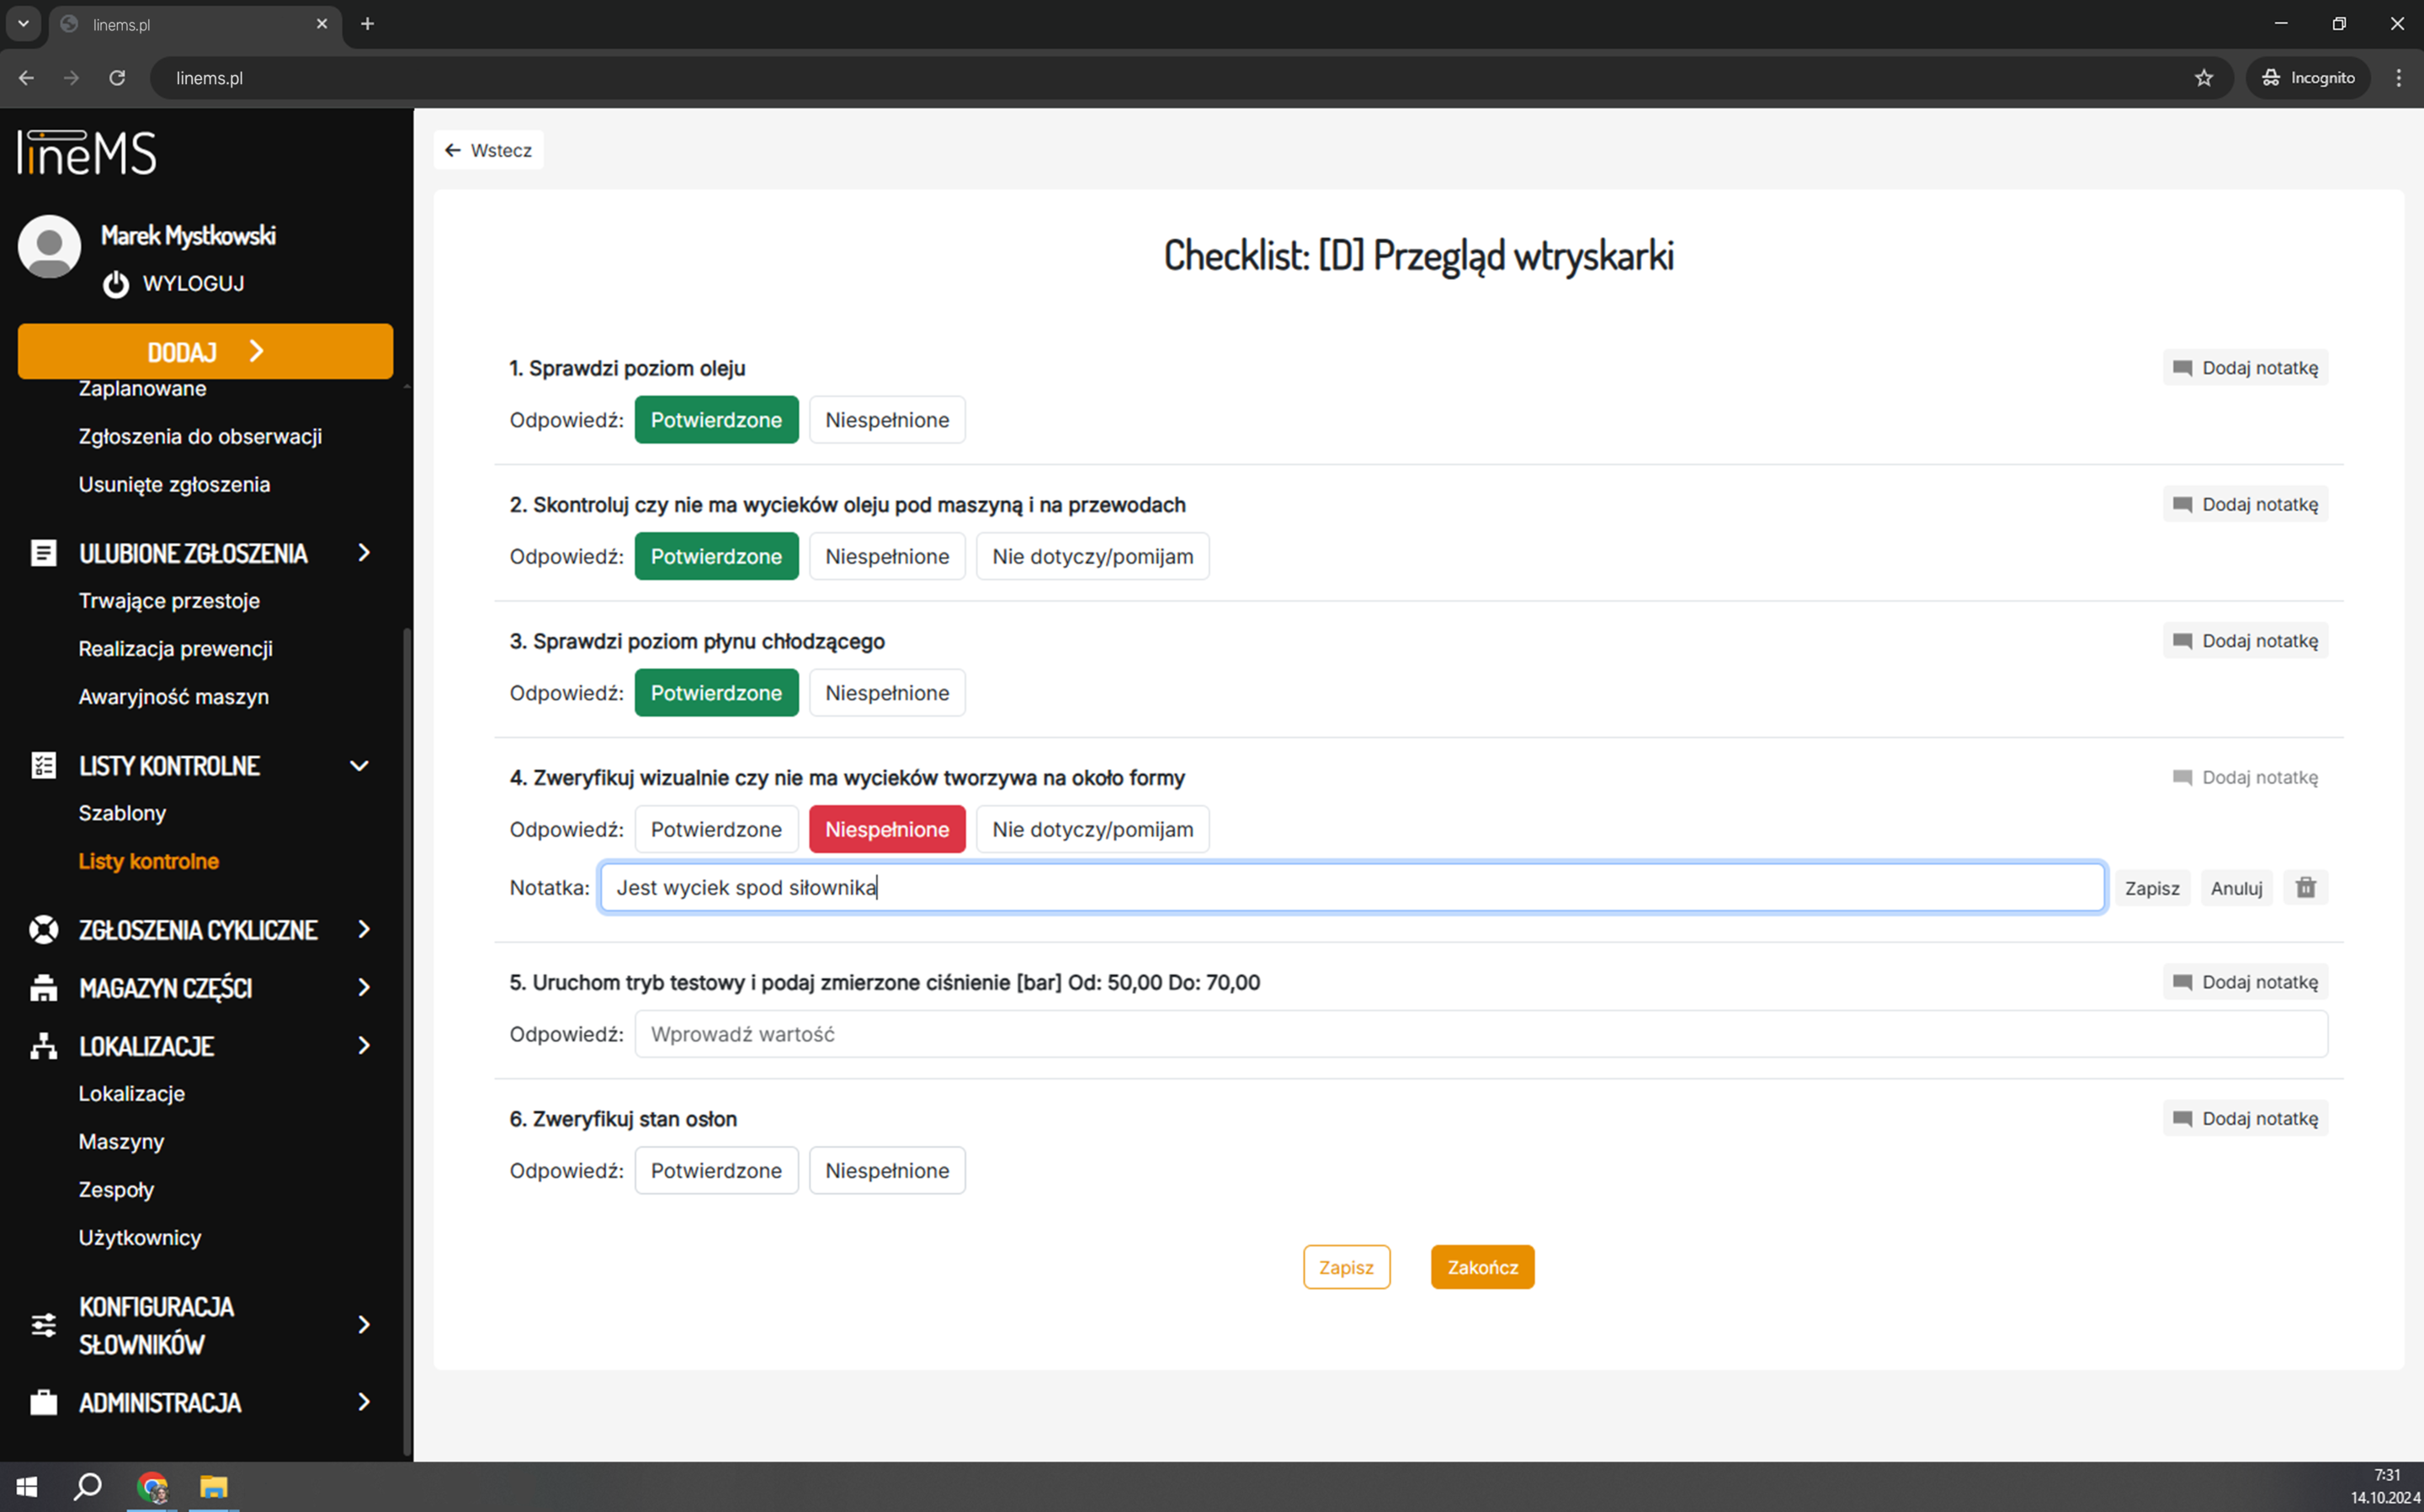This screenshot has width=2424, height=1512.
Task: Expand the Magazyn części chevron
Action: click(x=364, y=987)
